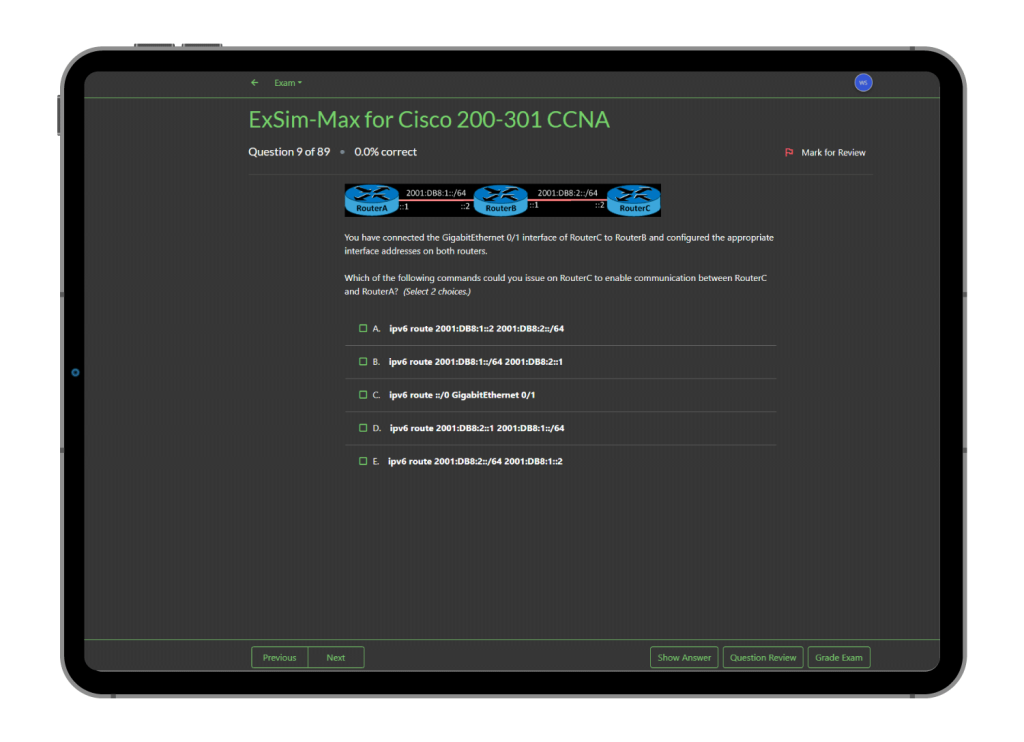Click the 2001:DB8:2::/64 link label in diagram
This screenshot has height=742, width=1024.
pyautogui.click(x=567, y=193)
